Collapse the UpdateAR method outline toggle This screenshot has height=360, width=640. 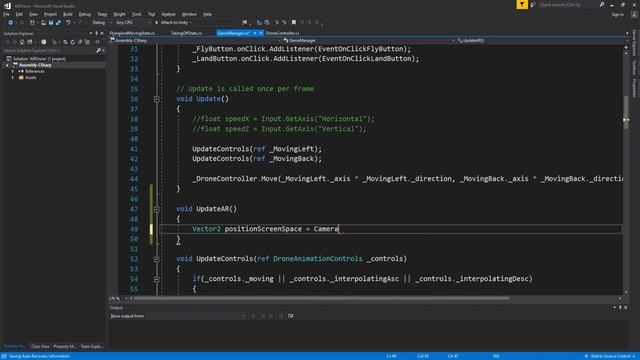pyautogui.click(x=156, y=209)
